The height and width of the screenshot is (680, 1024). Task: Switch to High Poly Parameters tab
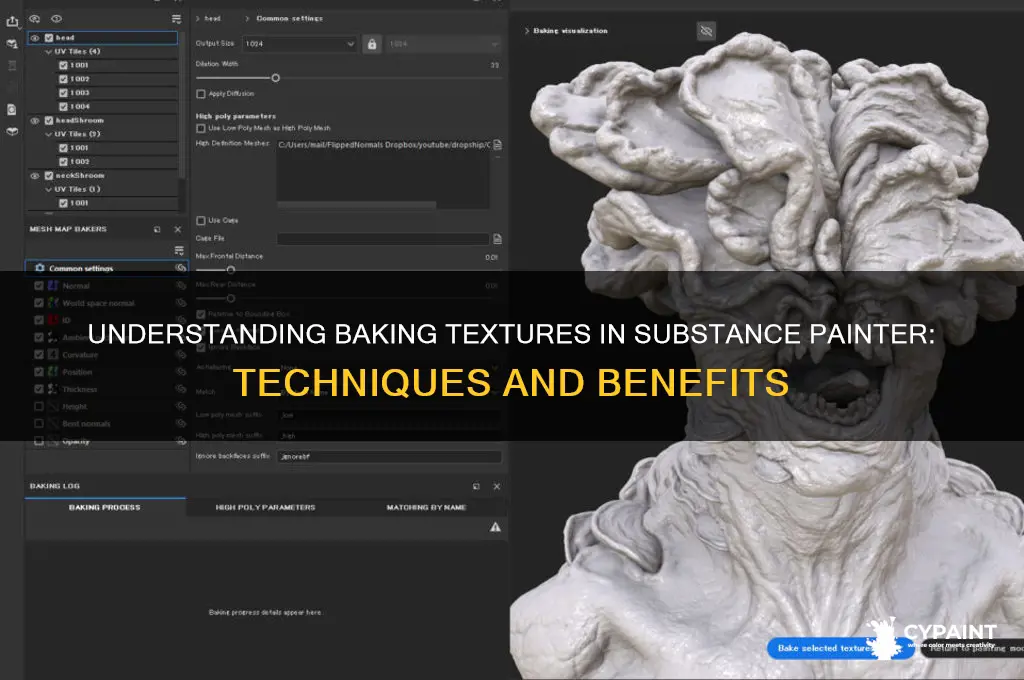tap(265, 508)
